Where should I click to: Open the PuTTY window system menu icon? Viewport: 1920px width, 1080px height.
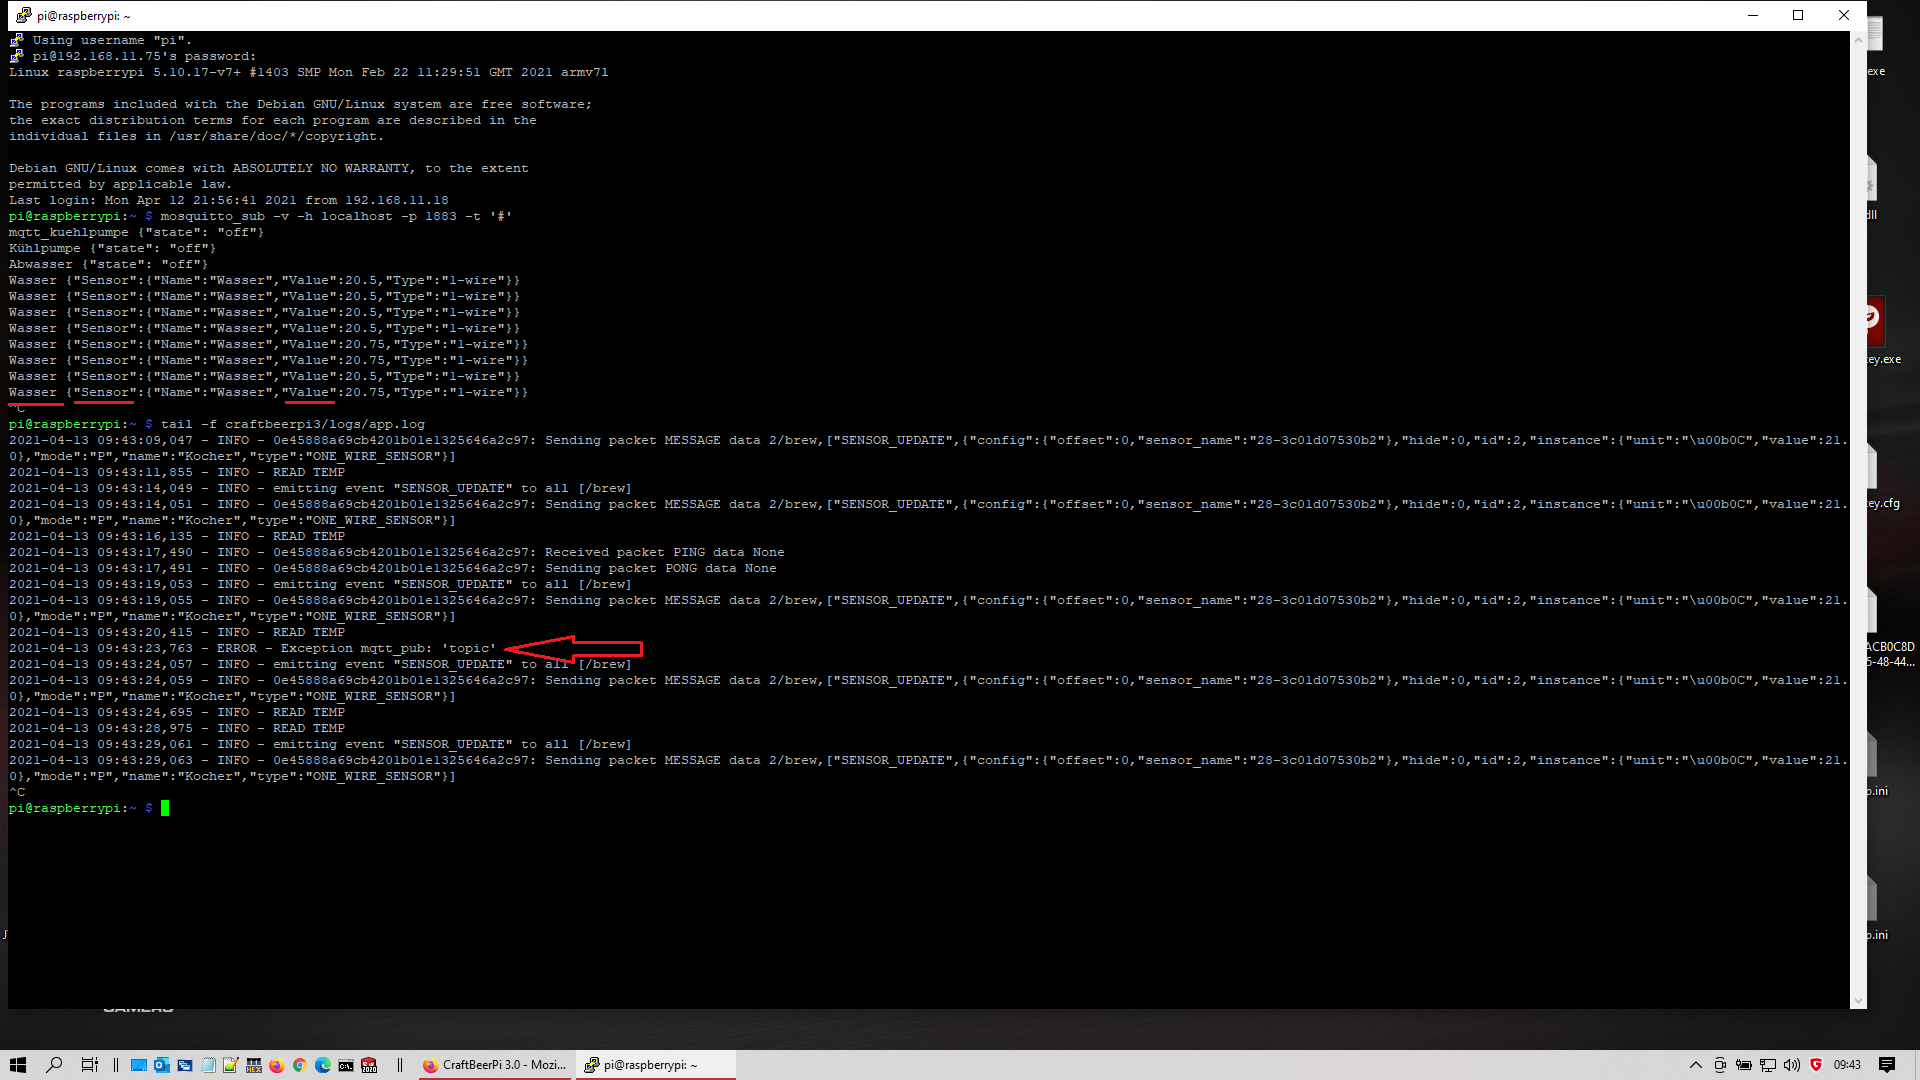coord(23,15)
